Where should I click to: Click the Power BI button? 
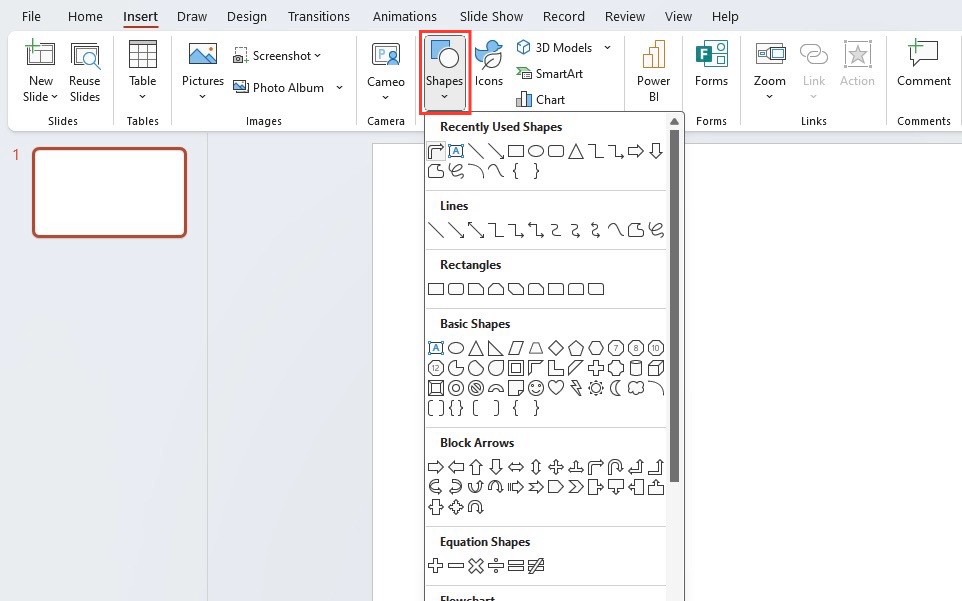[x=653, y=71]
